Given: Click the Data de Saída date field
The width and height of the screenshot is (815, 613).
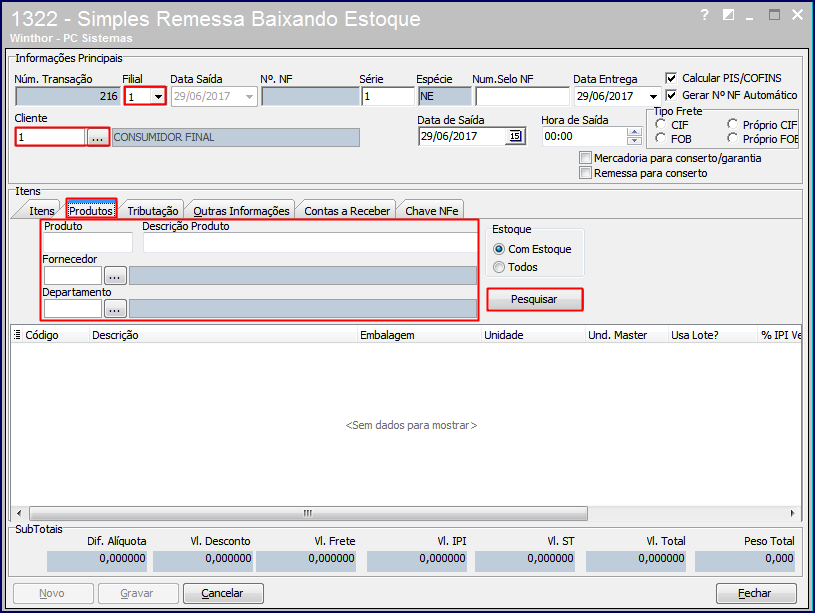Looking at the screenshot, I should (463, 136).
